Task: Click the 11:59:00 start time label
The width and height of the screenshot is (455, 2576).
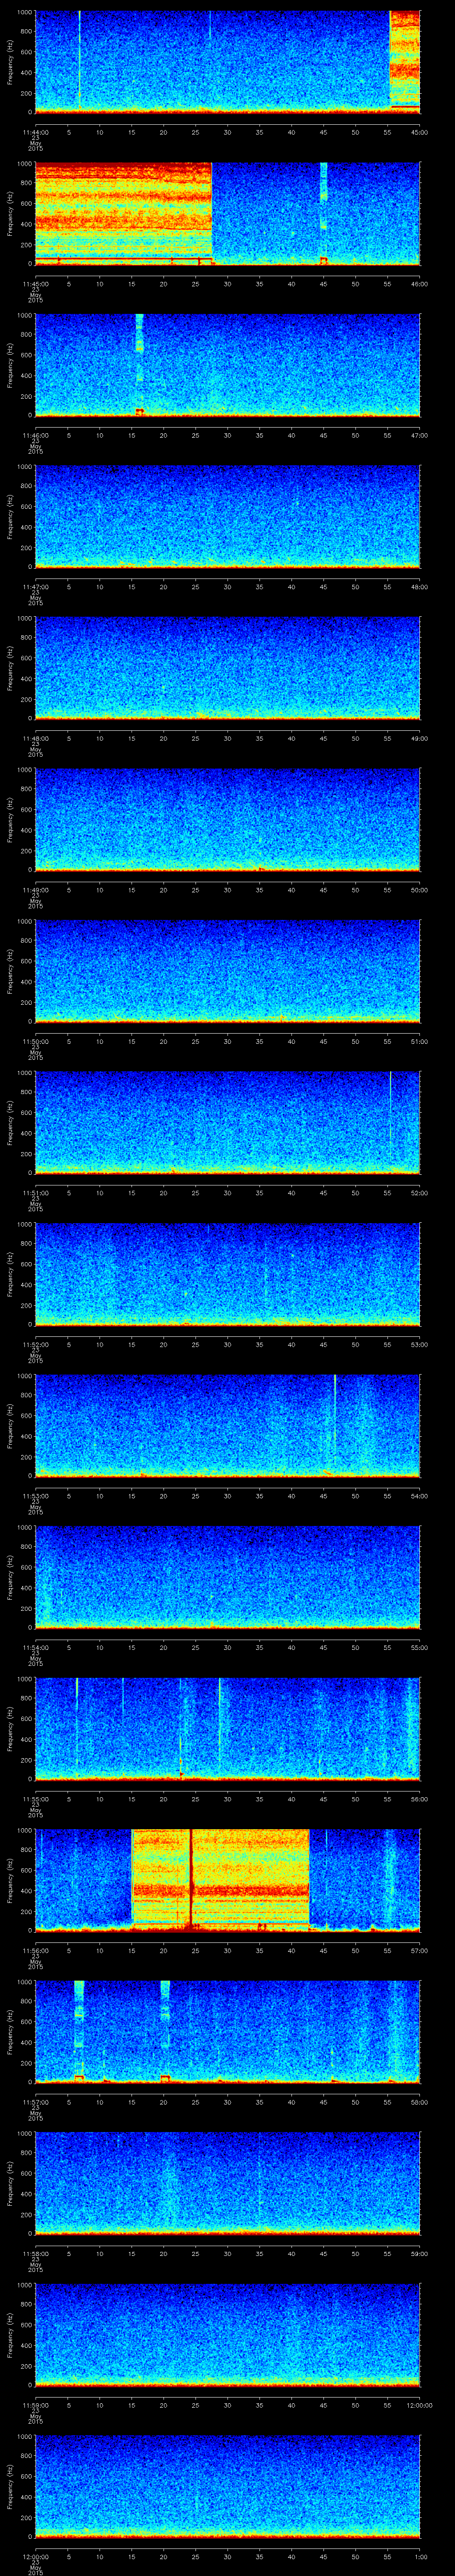Action: click(36, 2404)
